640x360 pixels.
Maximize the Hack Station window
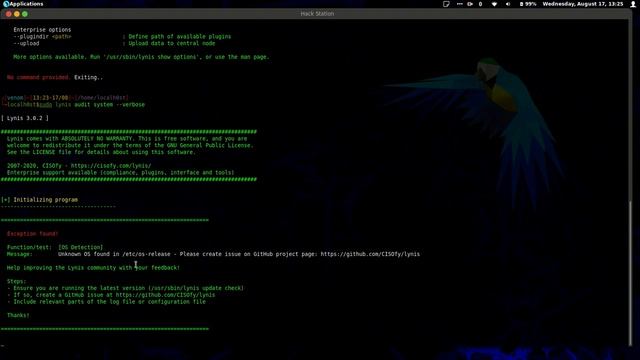pyautogui.click(x=25, y=14)
